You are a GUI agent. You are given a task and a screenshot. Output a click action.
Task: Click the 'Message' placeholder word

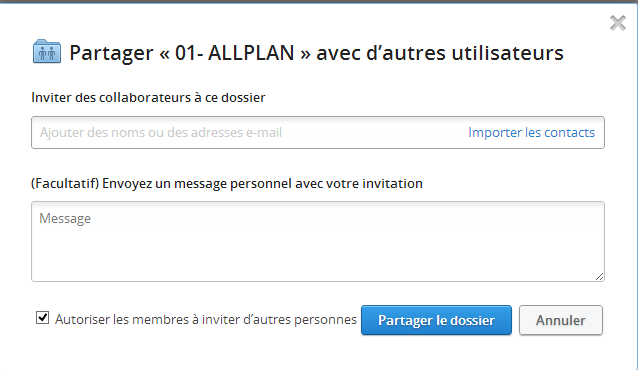coord(65,219)
